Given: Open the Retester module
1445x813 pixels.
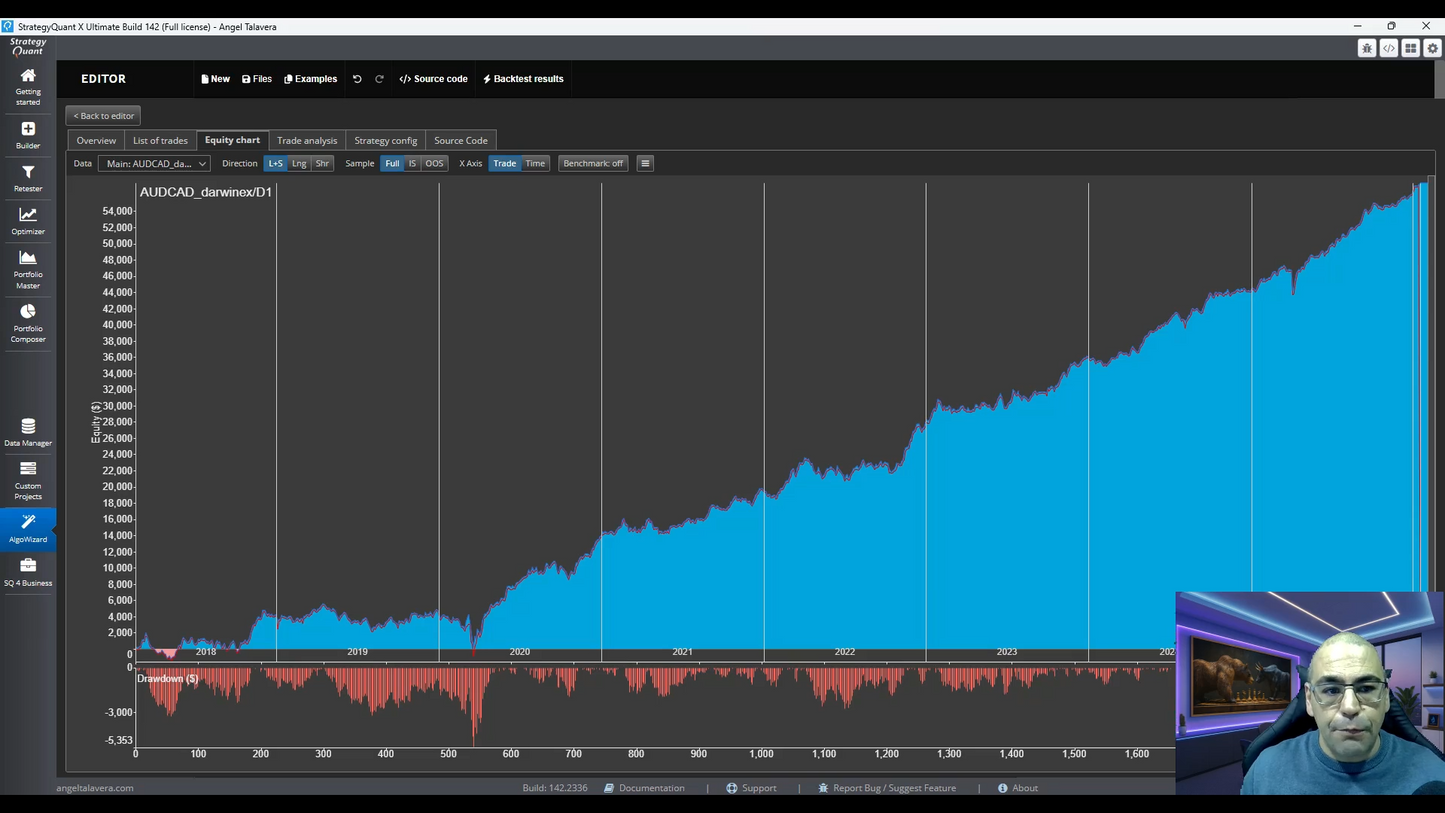Looking at the screenshot, I should (x=28, y=178).
